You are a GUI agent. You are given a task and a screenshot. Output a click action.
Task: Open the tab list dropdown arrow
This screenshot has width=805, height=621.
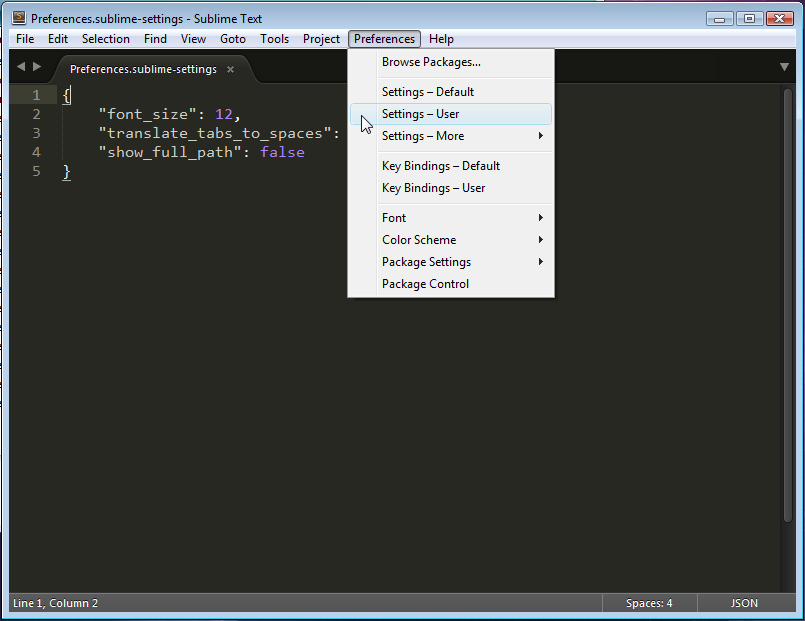click(784, 67)
